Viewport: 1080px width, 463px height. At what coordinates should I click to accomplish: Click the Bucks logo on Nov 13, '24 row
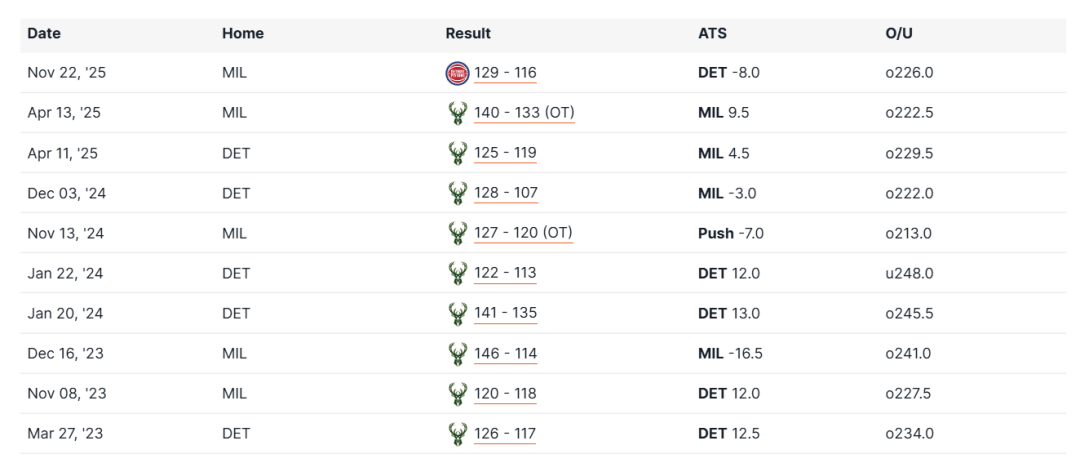click(x=457, y=233)
